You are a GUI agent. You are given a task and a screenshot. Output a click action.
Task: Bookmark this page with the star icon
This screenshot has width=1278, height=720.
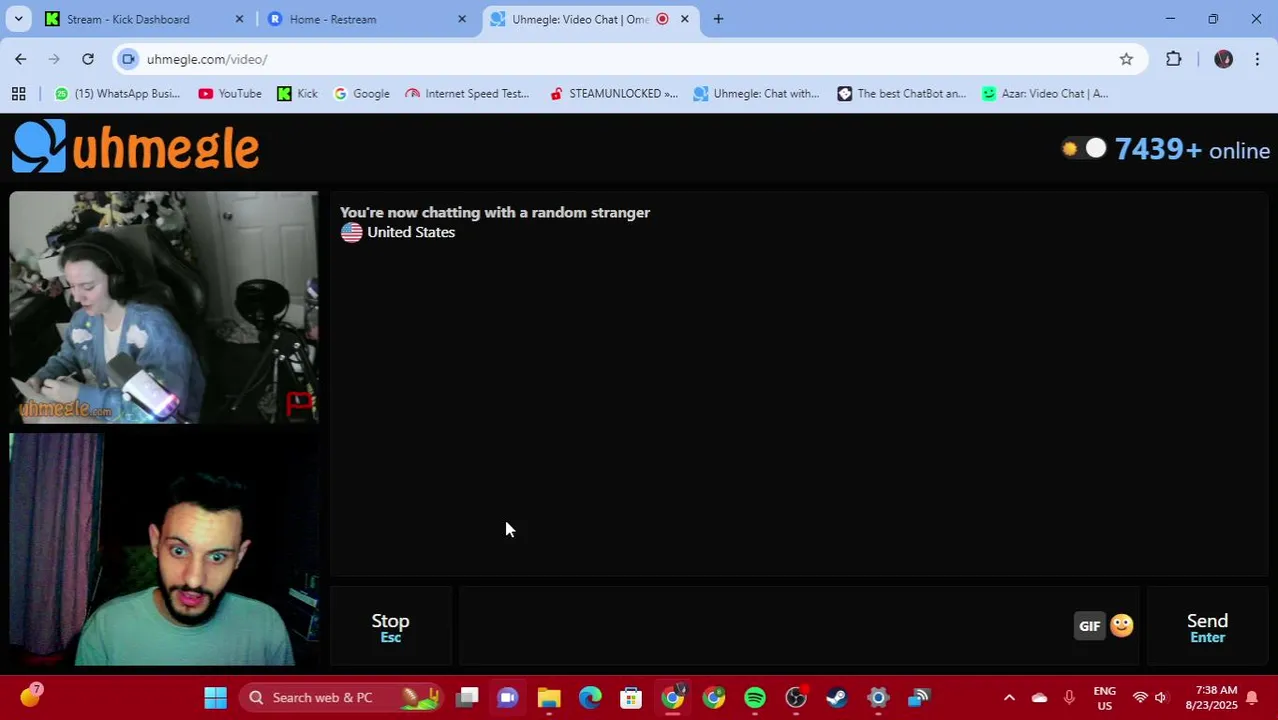coord(1126,59)
